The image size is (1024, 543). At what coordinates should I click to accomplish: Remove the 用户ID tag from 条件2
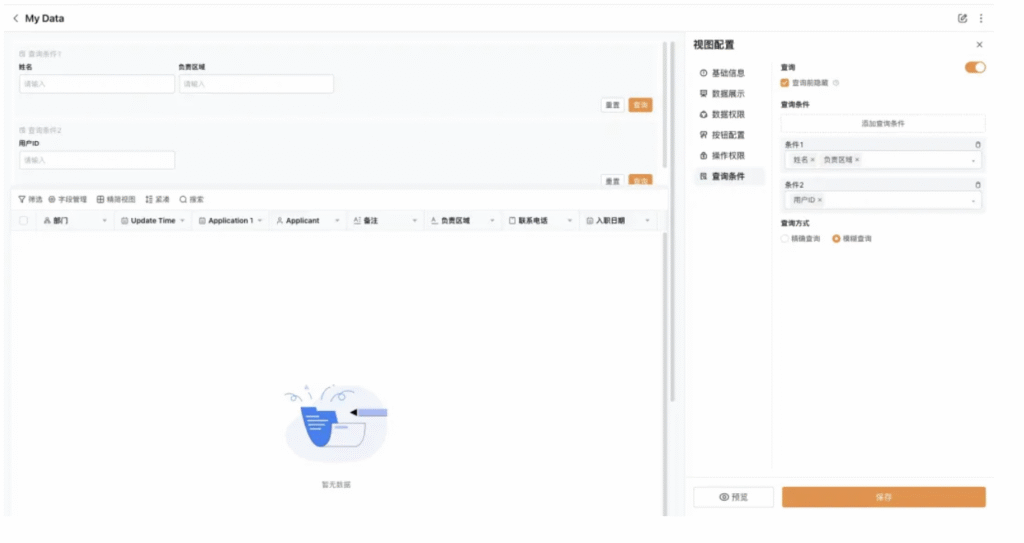(x=820, y=200)
